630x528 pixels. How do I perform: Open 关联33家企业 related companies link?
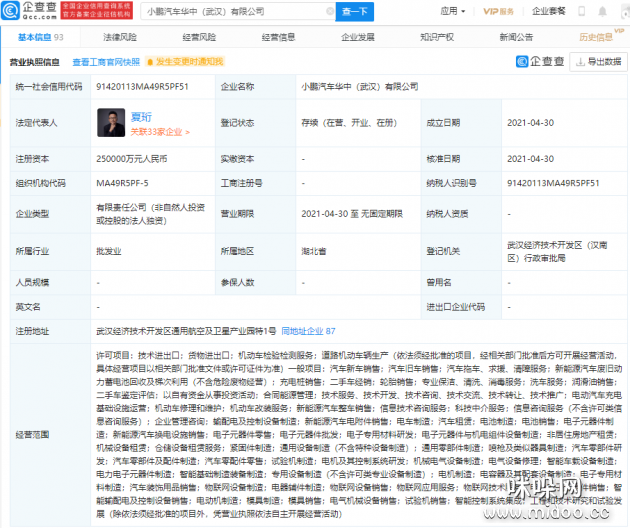click(160, 132)
